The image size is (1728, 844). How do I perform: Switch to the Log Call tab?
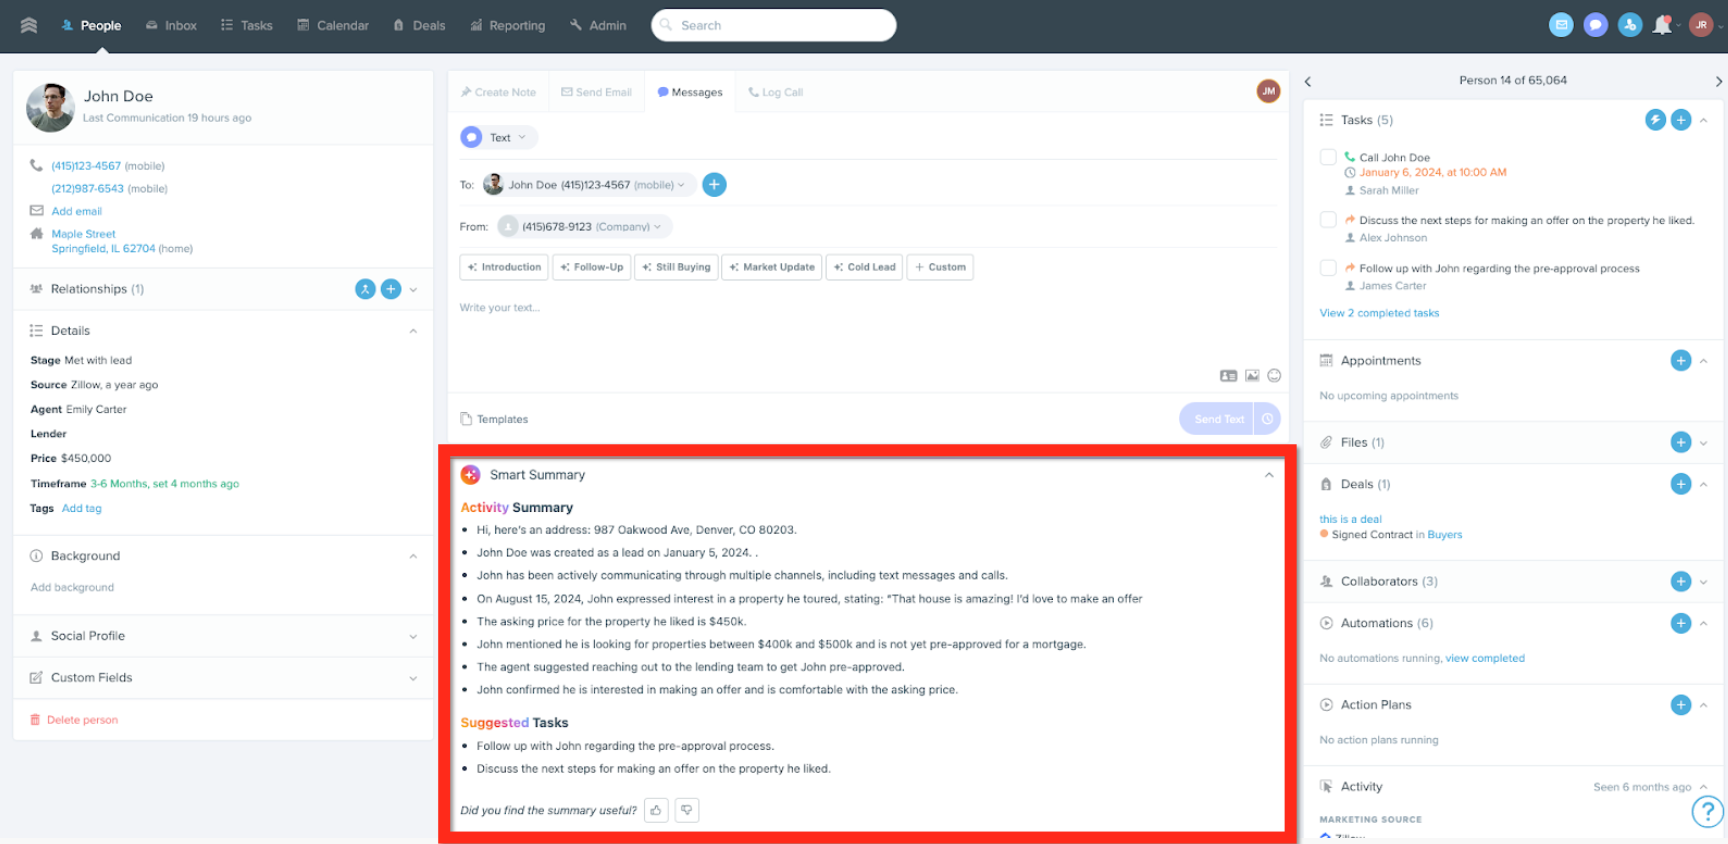776,92
